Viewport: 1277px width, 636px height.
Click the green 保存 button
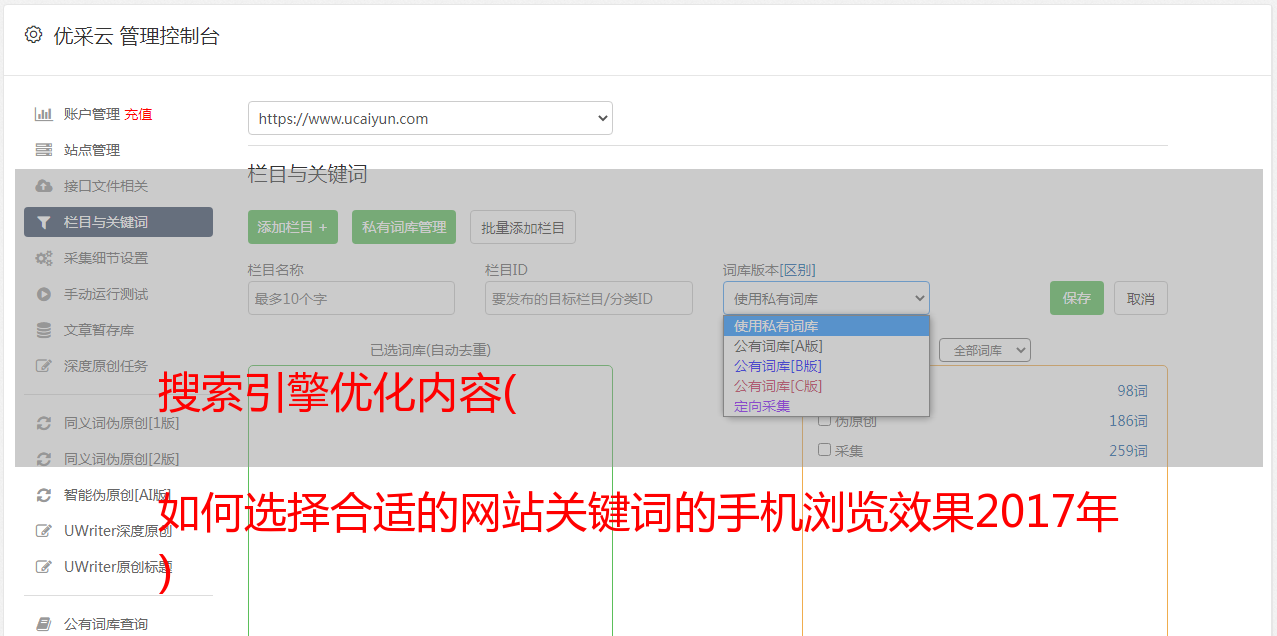pyautogui.click(x=1077, y=298)
